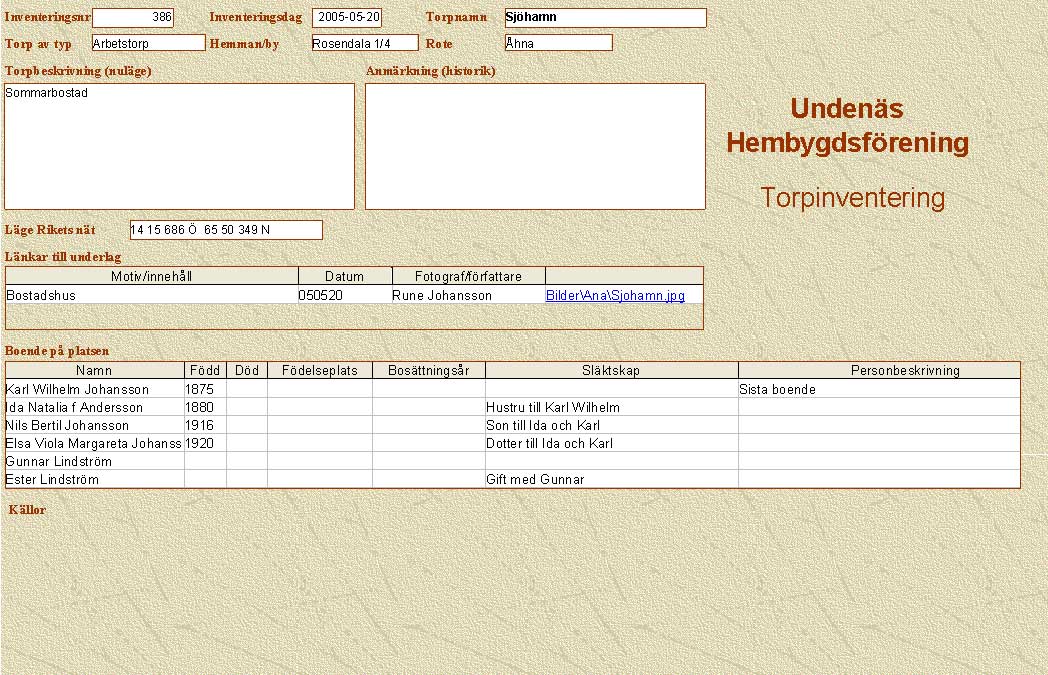Image resolution: width=1048 pixels, height=675 pixels.
Task: Click the Inventeringsnr field showing 386
Action: [133, 18]
